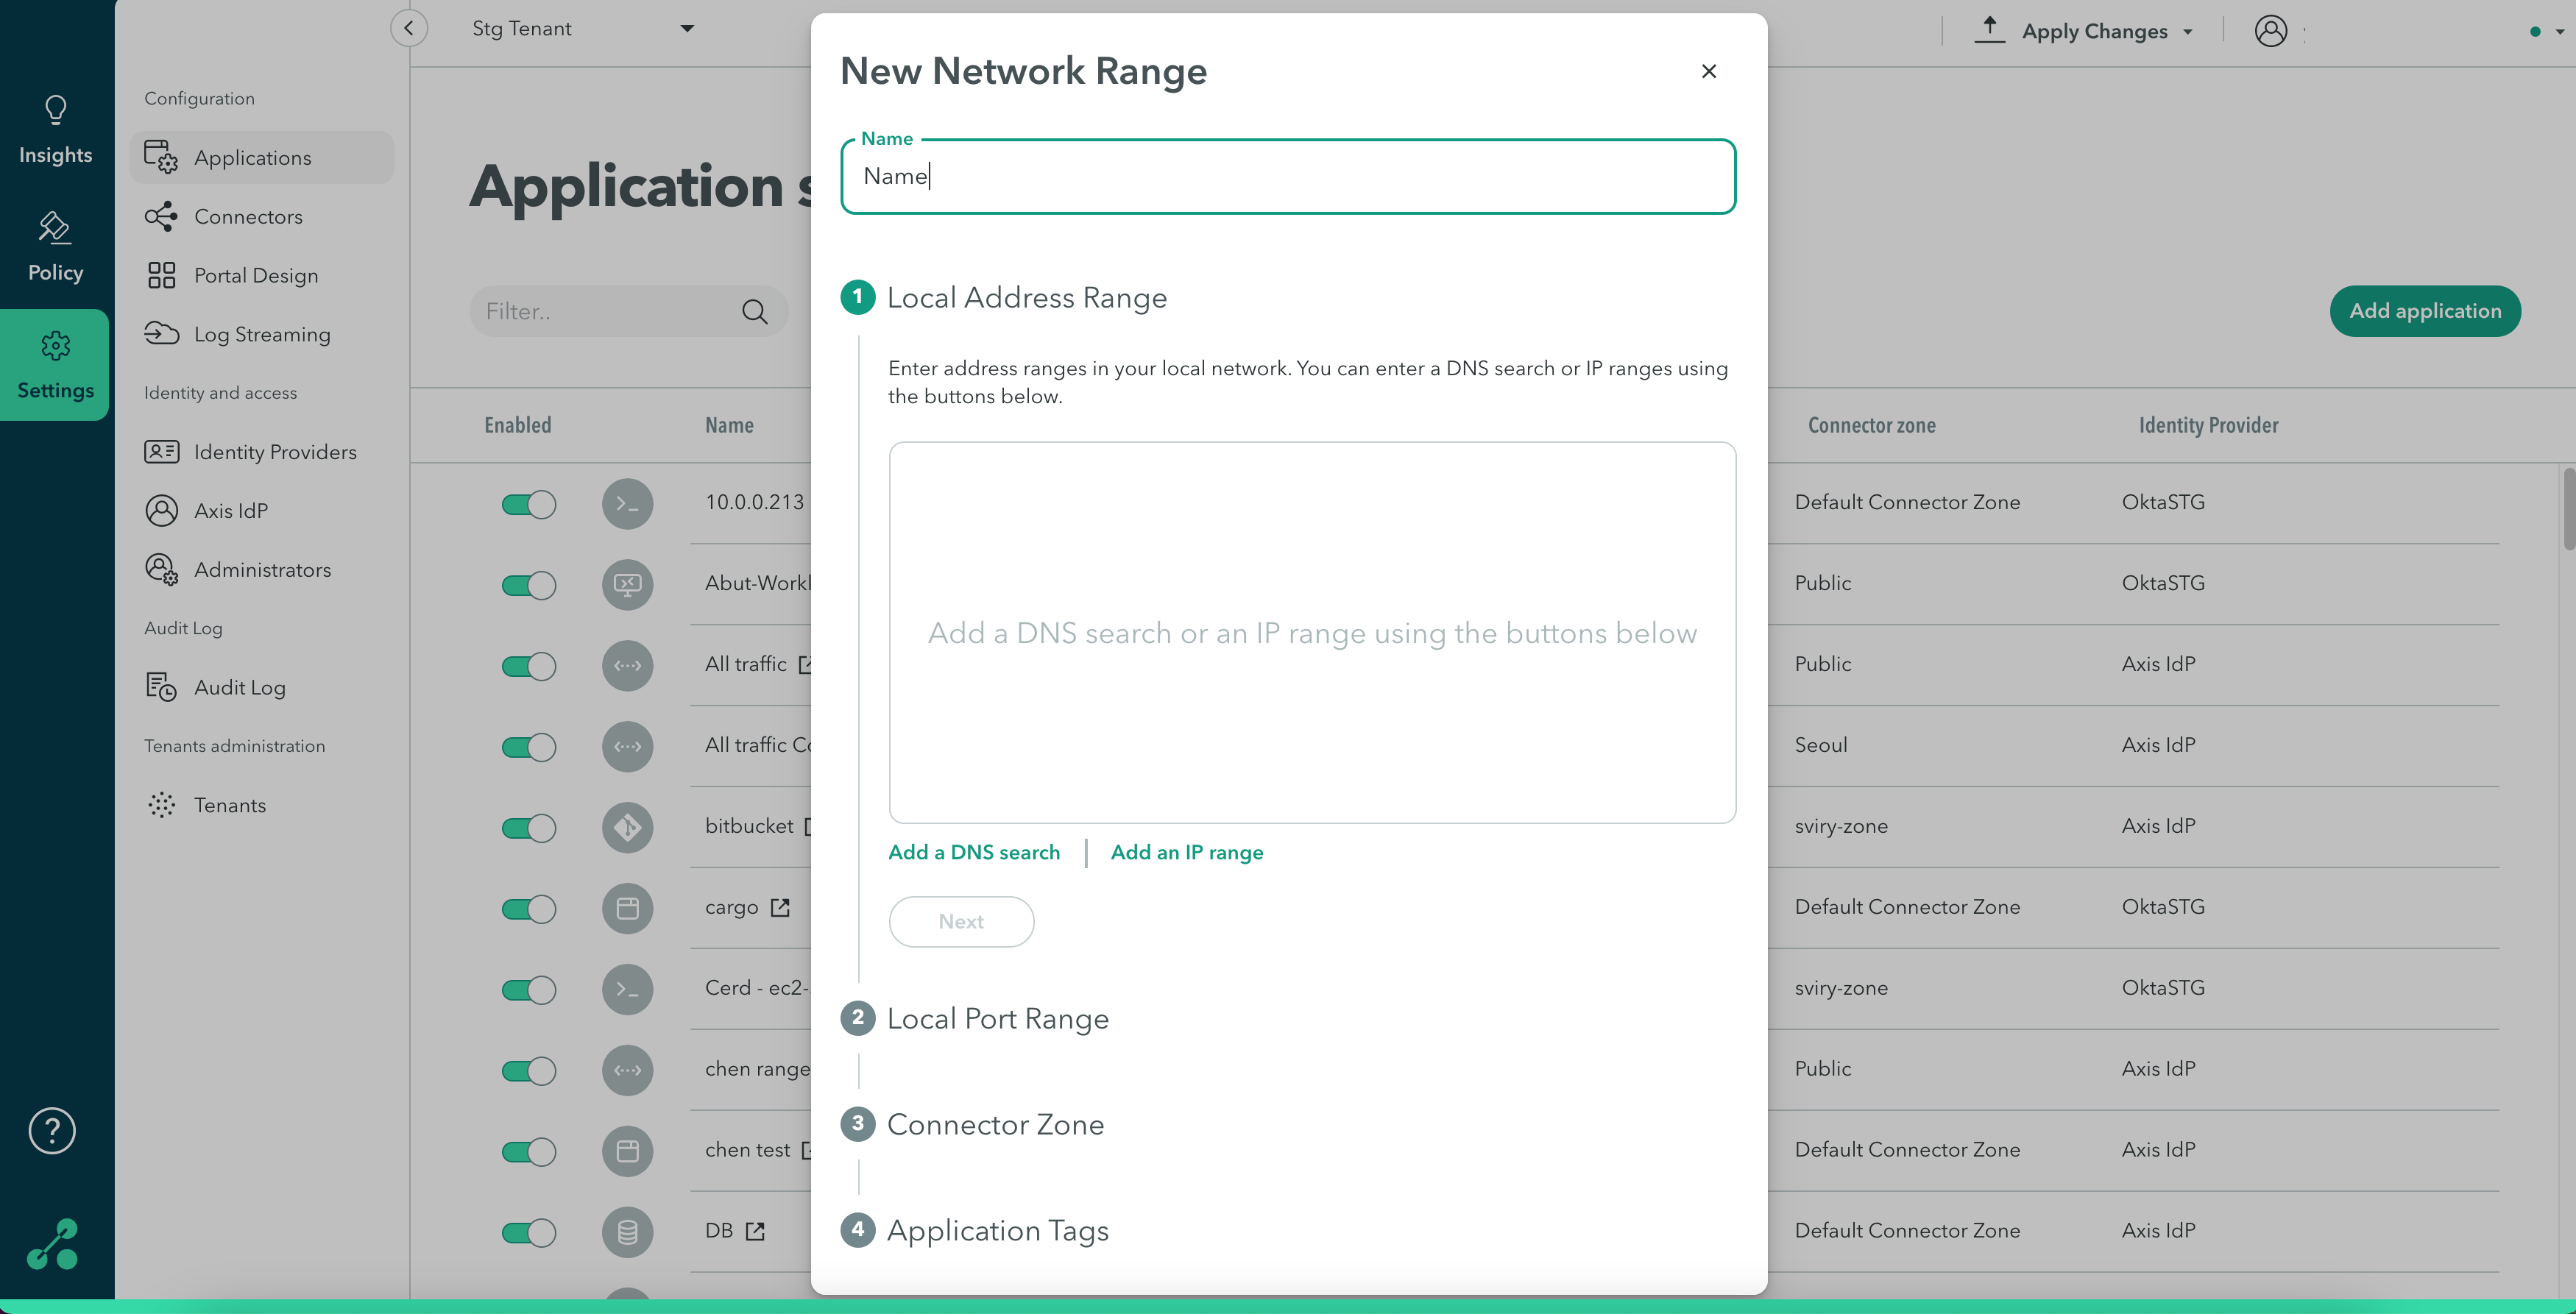This screenshot has width=2576, height=1314.
Task: Click the Add an IP range link
Action: 1186,853
